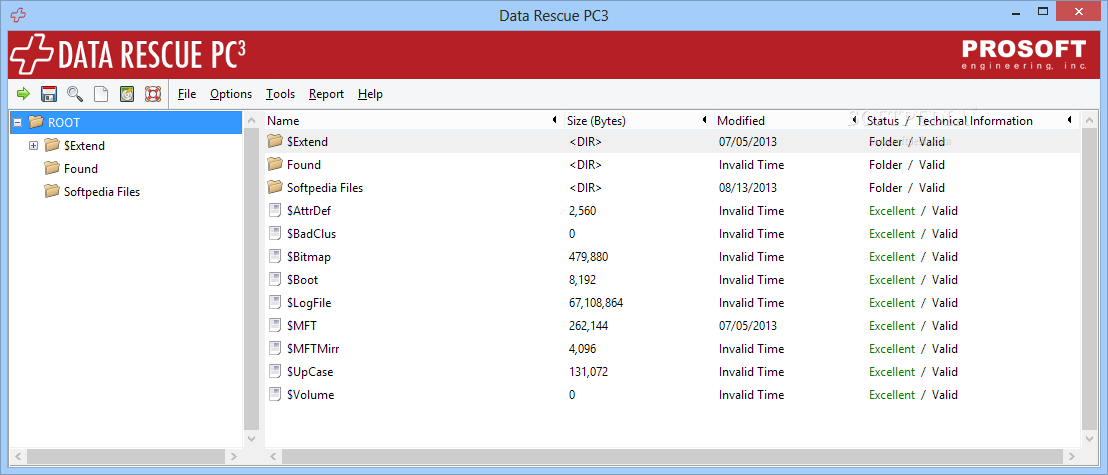Image resolution: width=1108 pixels, height=475 pixels.
Task: Collapse the ROOT tree node
Action: 18,123
